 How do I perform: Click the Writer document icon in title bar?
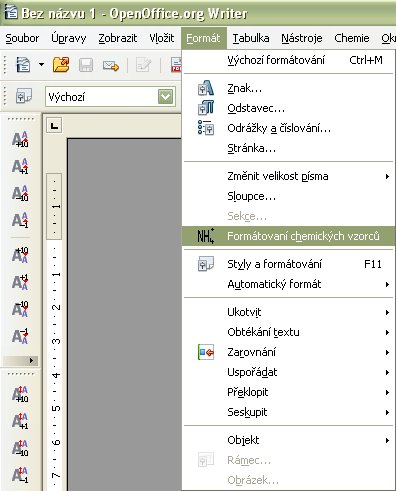(10, 13)
